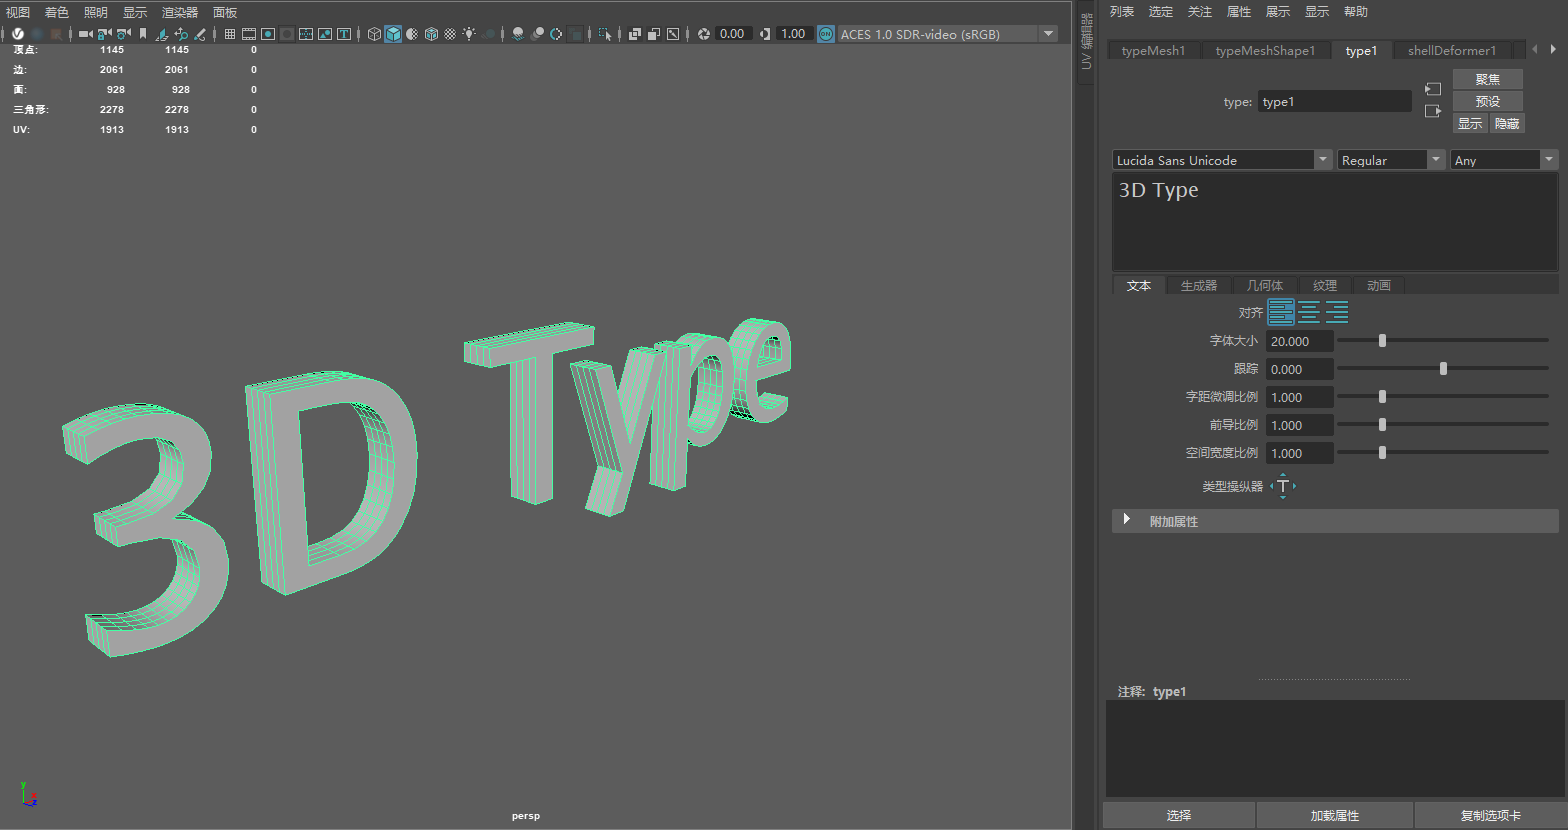The image size is (1568, 830).
Task: Click the 聚焦 button
Action: 1487,79
